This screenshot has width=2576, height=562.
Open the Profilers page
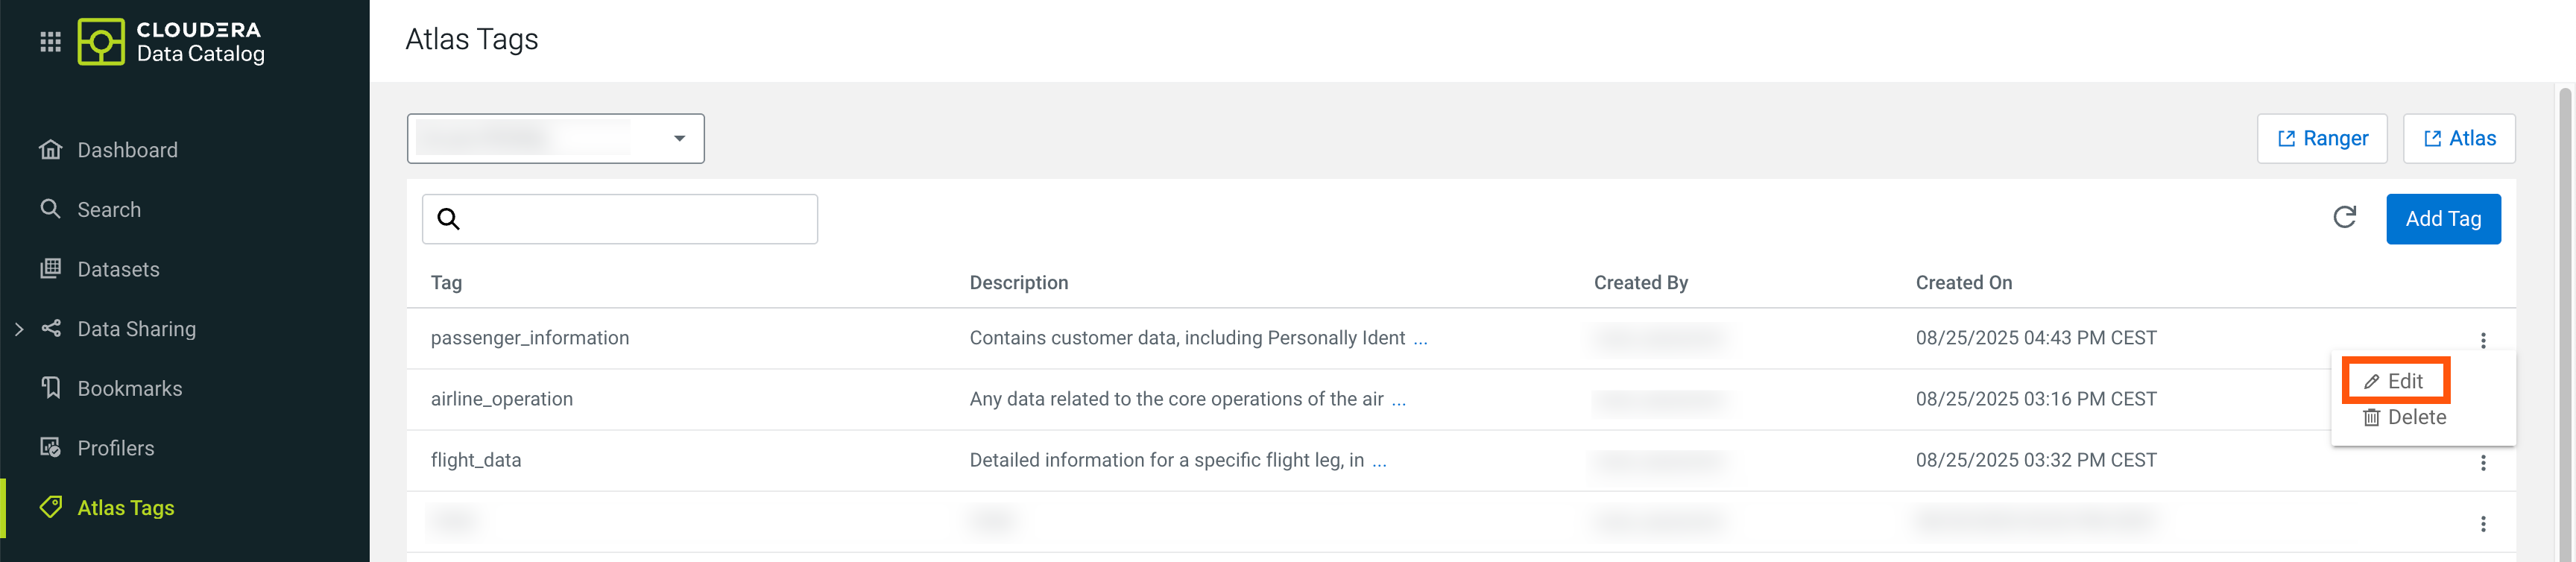click(116, 448)
